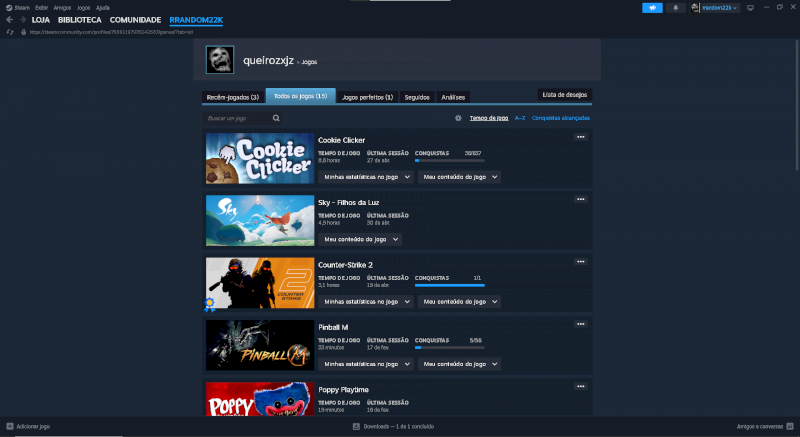This screenshot has height=437, width=800.
Task: Click the Downloads icon in the bottom bar
Action: tap(356, 426)
